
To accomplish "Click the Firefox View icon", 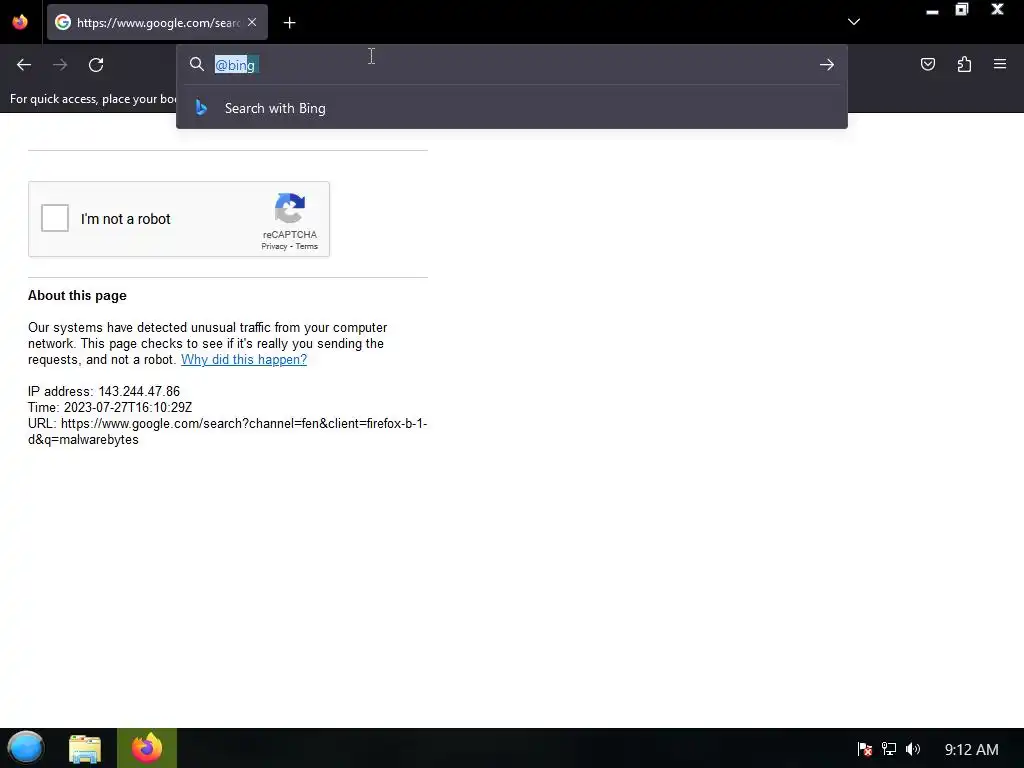I will click(20, 22).
